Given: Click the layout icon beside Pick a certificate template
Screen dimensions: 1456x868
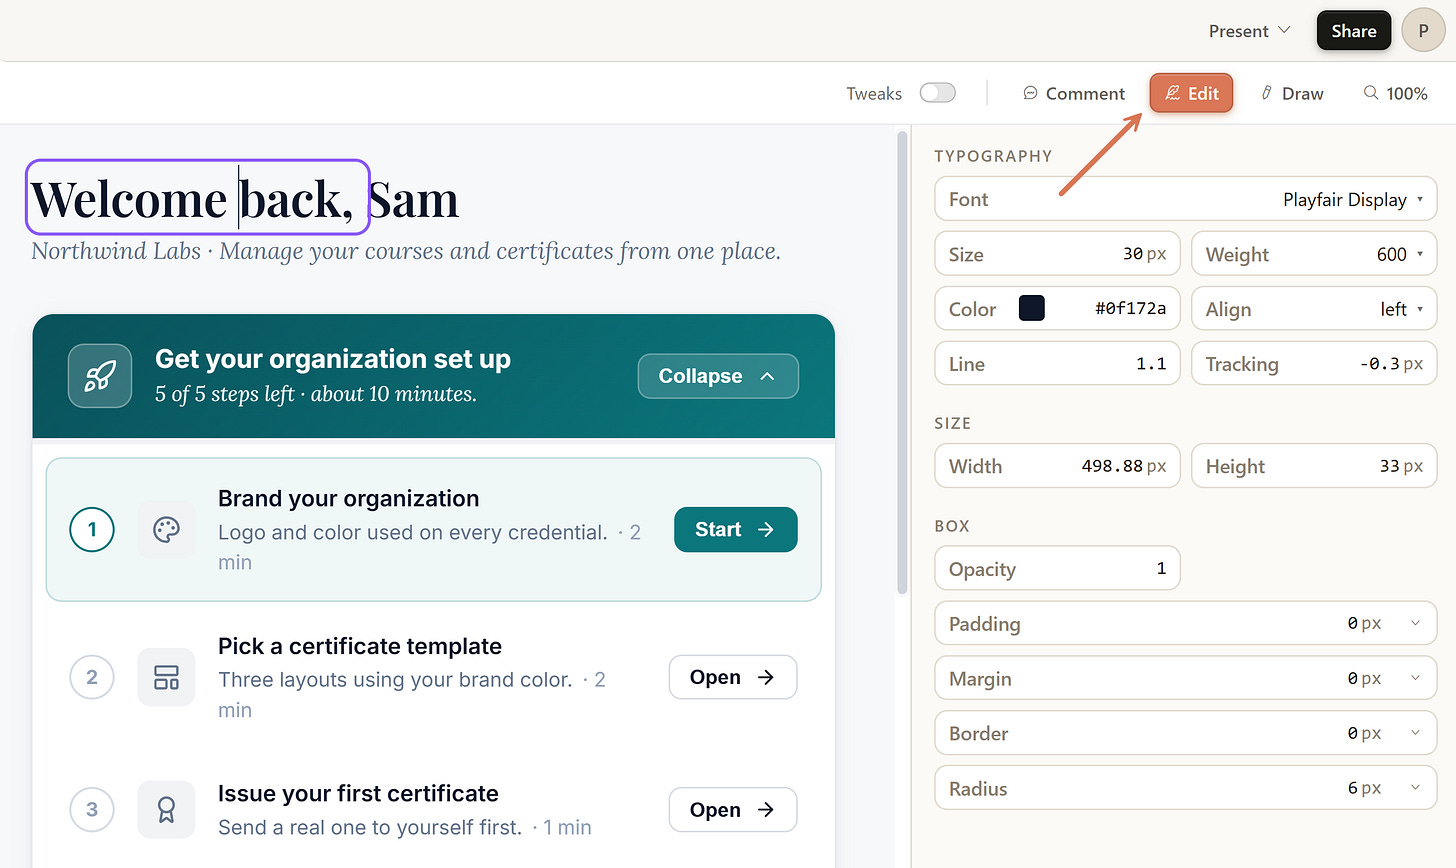Looking at the screenshot, I should tap(166, 678).
